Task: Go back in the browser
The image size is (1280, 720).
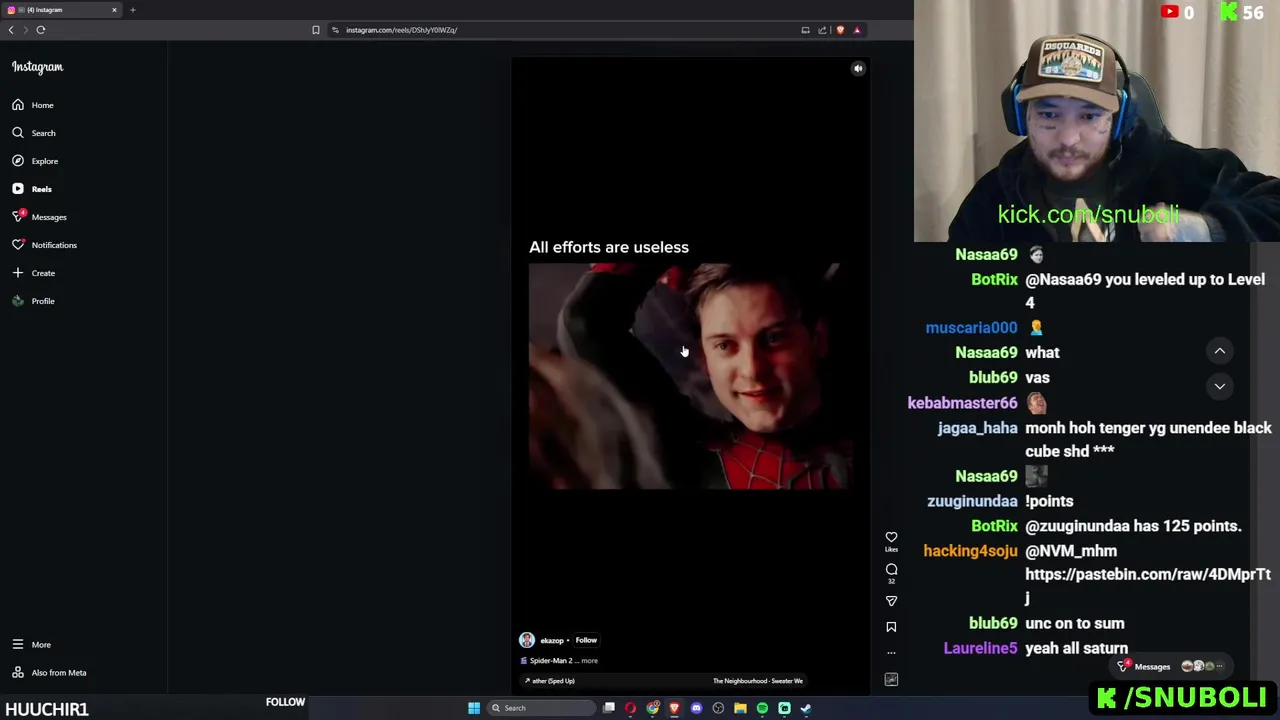Action: [x=11, y=30]
